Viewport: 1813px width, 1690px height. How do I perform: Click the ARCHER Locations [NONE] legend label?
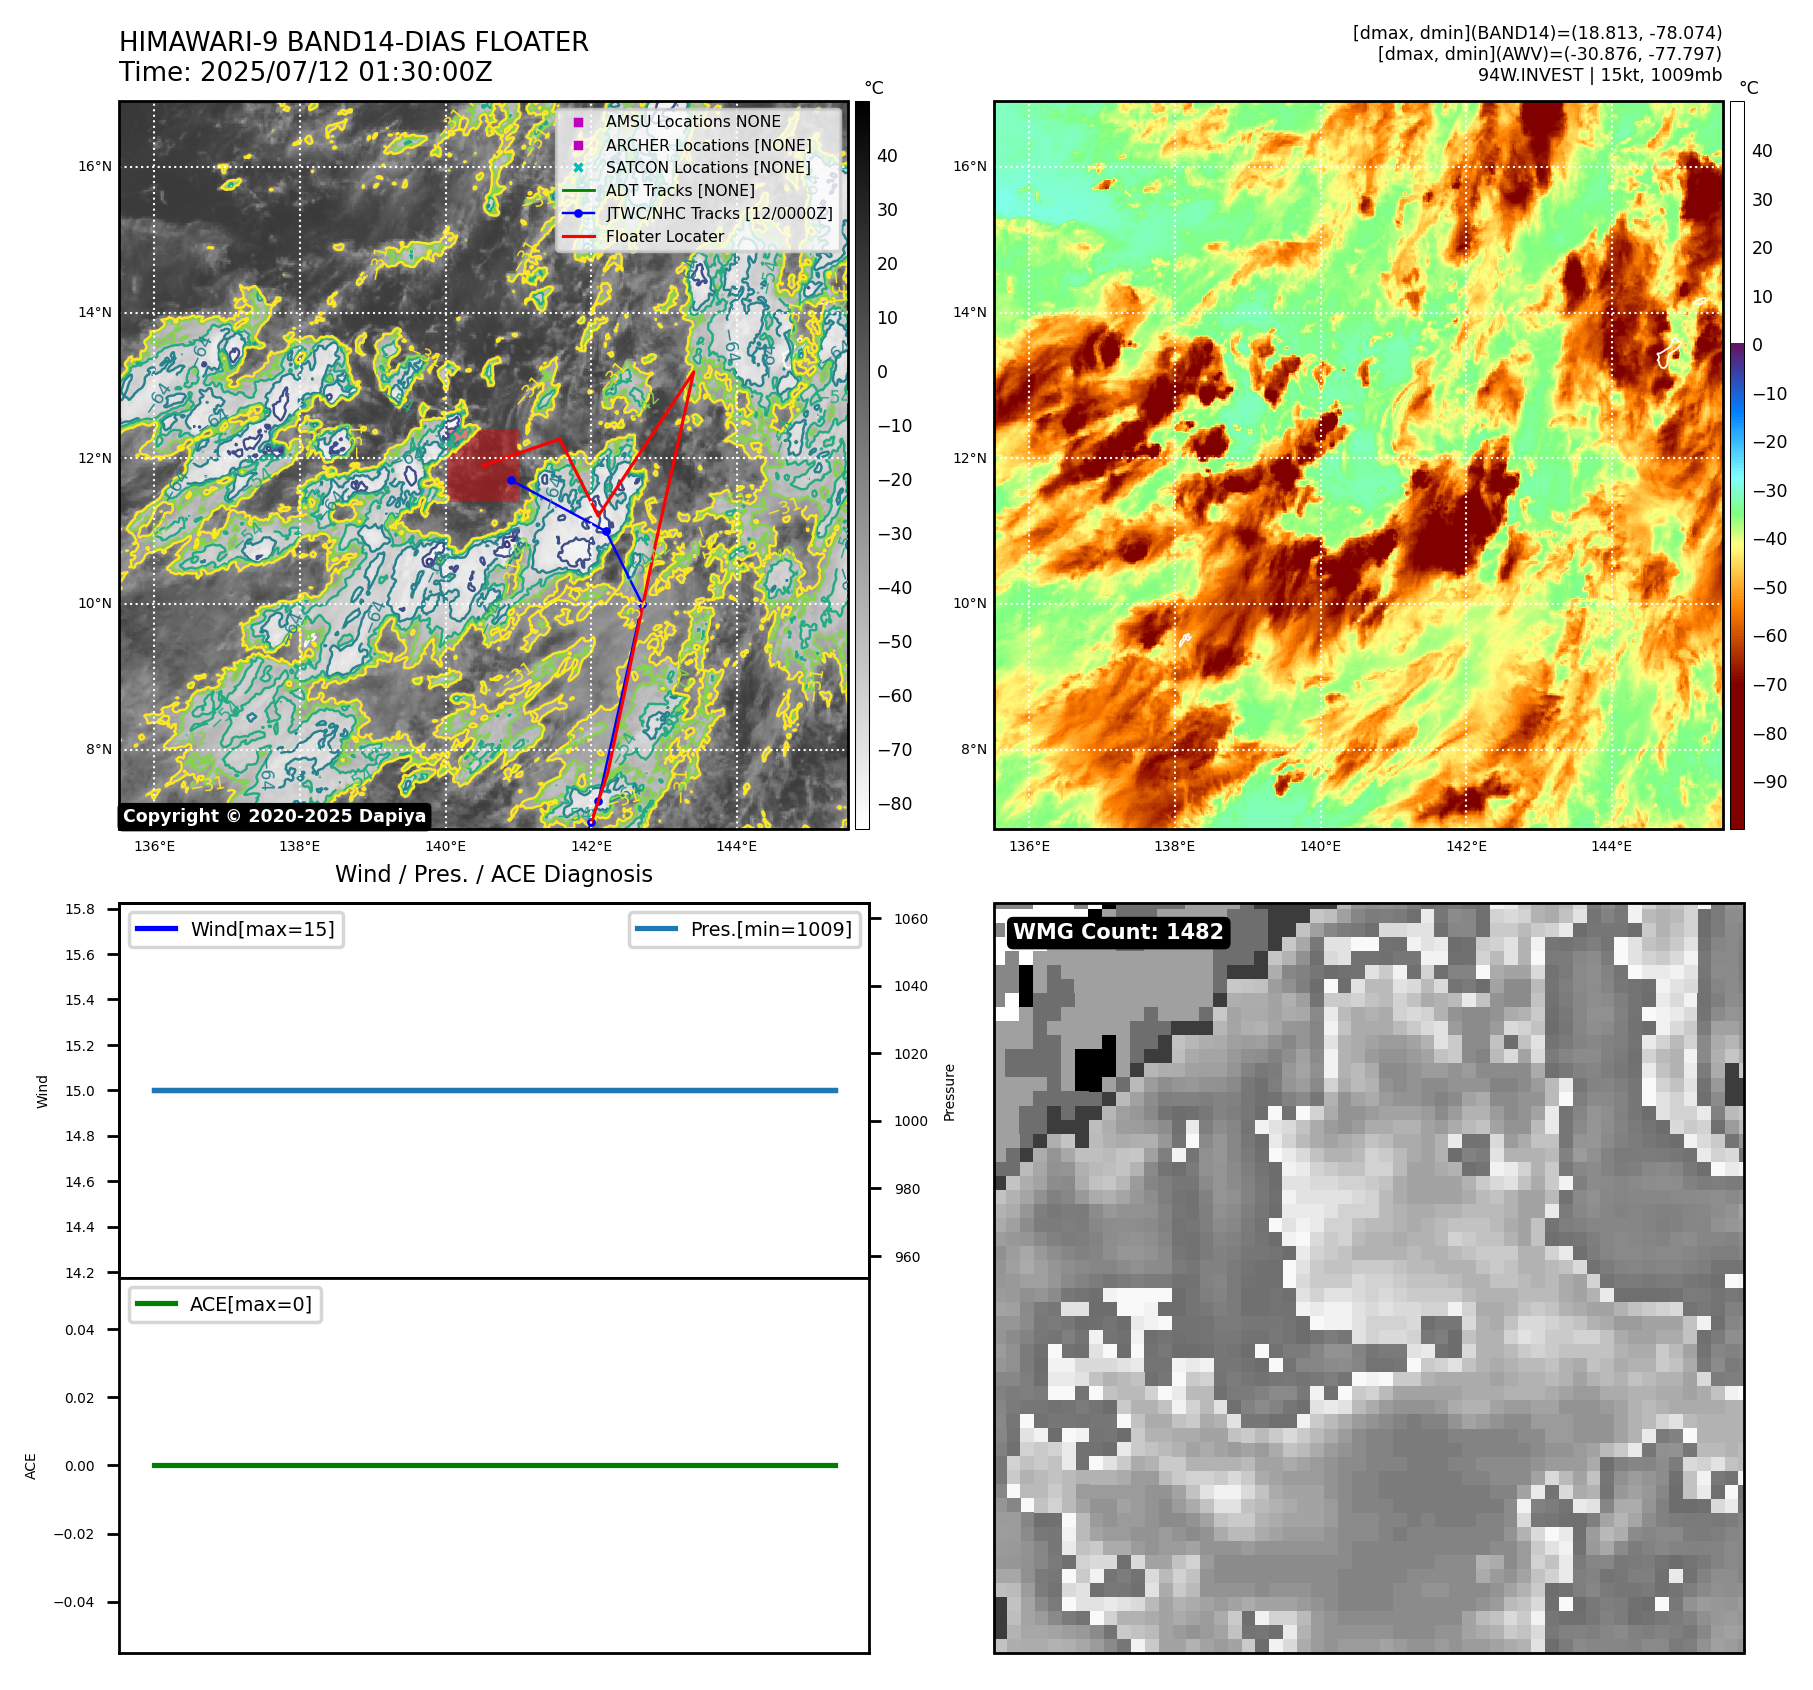coord(709,145)
